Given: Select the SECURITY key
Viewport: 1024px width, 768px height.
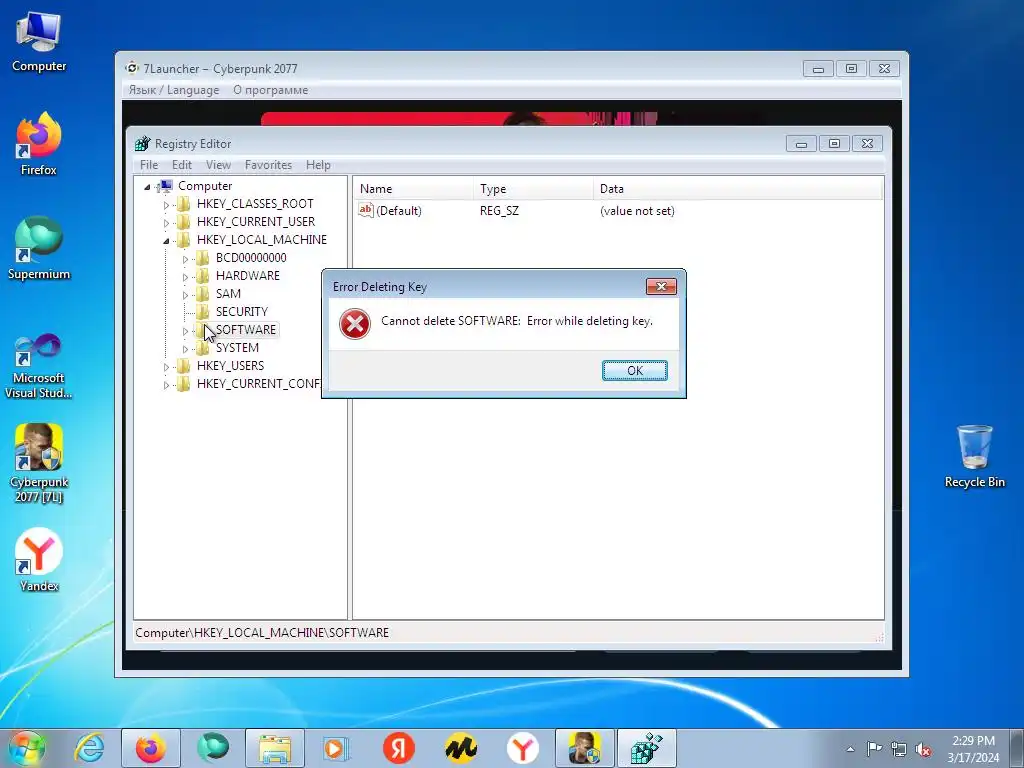Looking at the screenshot, I should pos(242,312).
